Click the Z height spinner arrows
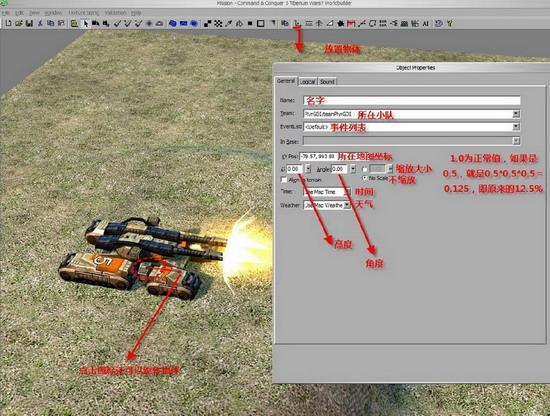Screen dimensions: 550x416 coord(308,169)
